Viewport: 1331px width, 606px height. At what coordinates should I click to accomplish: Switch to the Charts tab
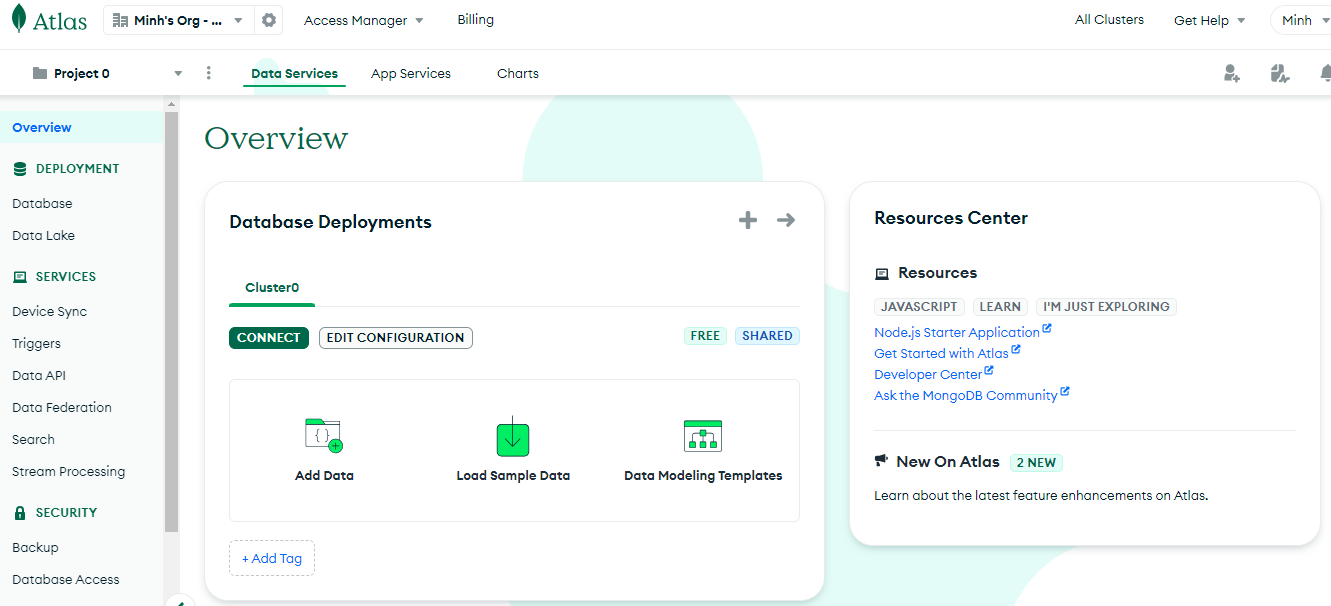click(518, 73)
